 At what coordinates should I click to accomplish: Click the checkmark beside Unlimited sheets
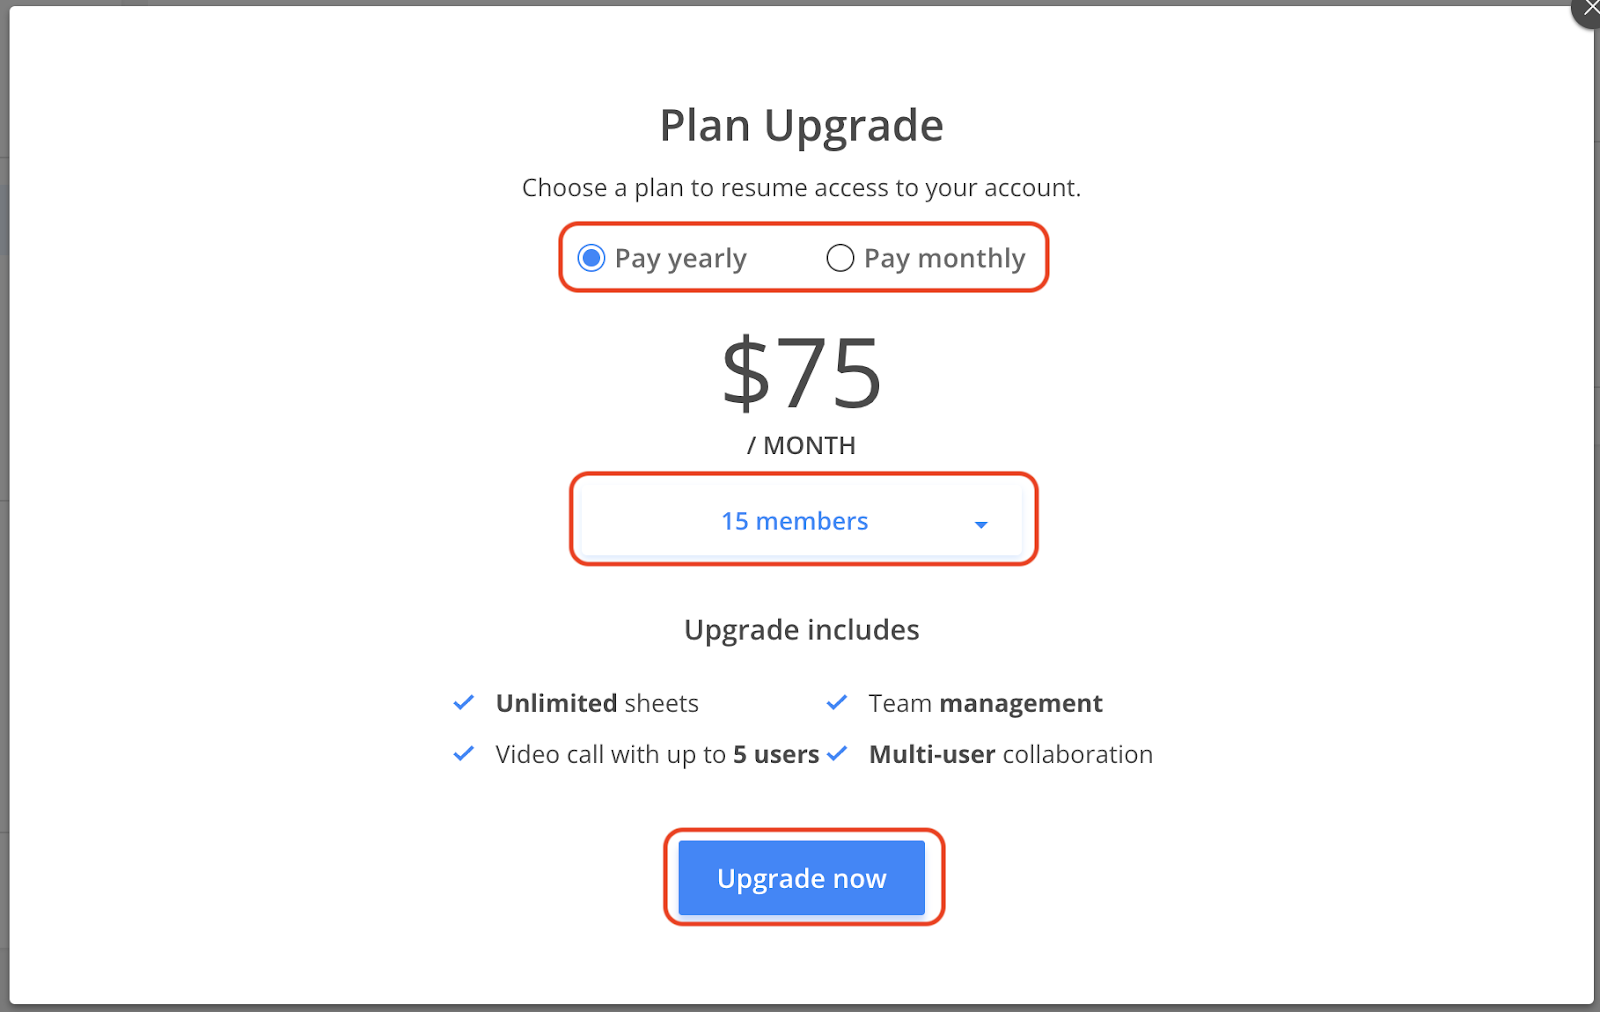pos(464,703)
